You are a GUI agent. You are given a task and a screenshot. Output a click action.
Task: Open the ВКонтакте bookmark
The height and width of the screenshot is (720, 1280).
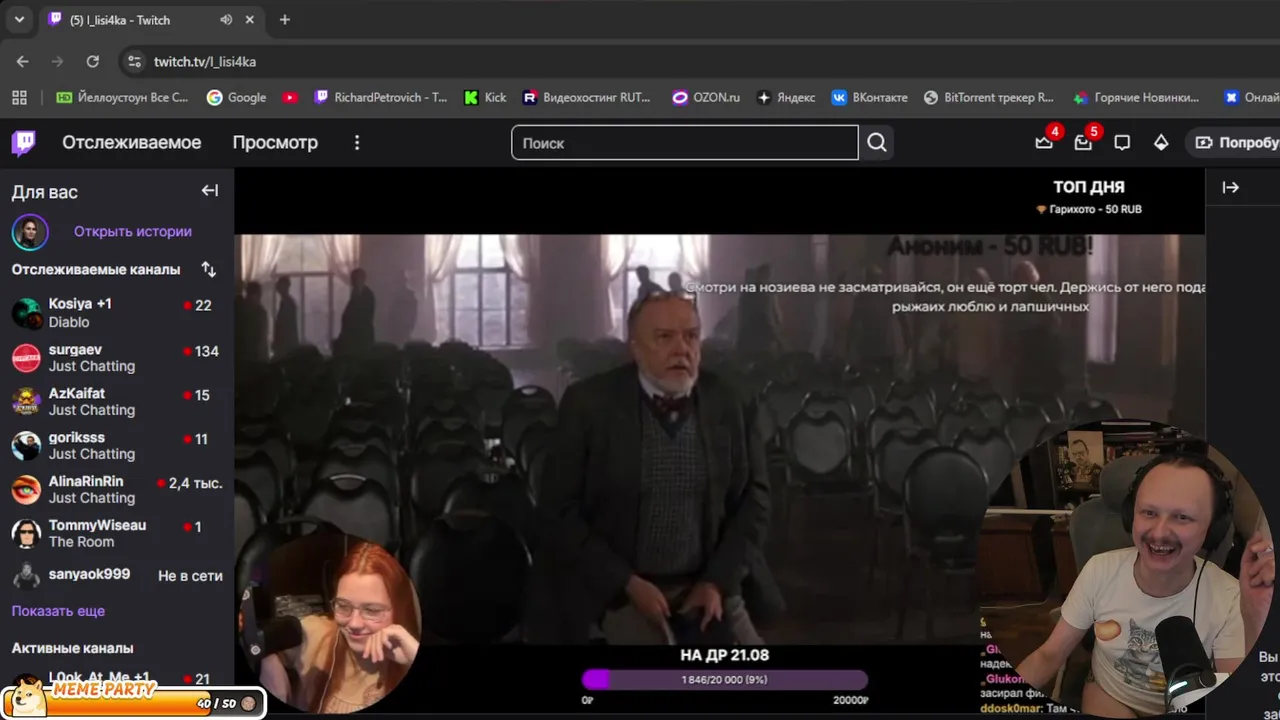click(869, 97)
